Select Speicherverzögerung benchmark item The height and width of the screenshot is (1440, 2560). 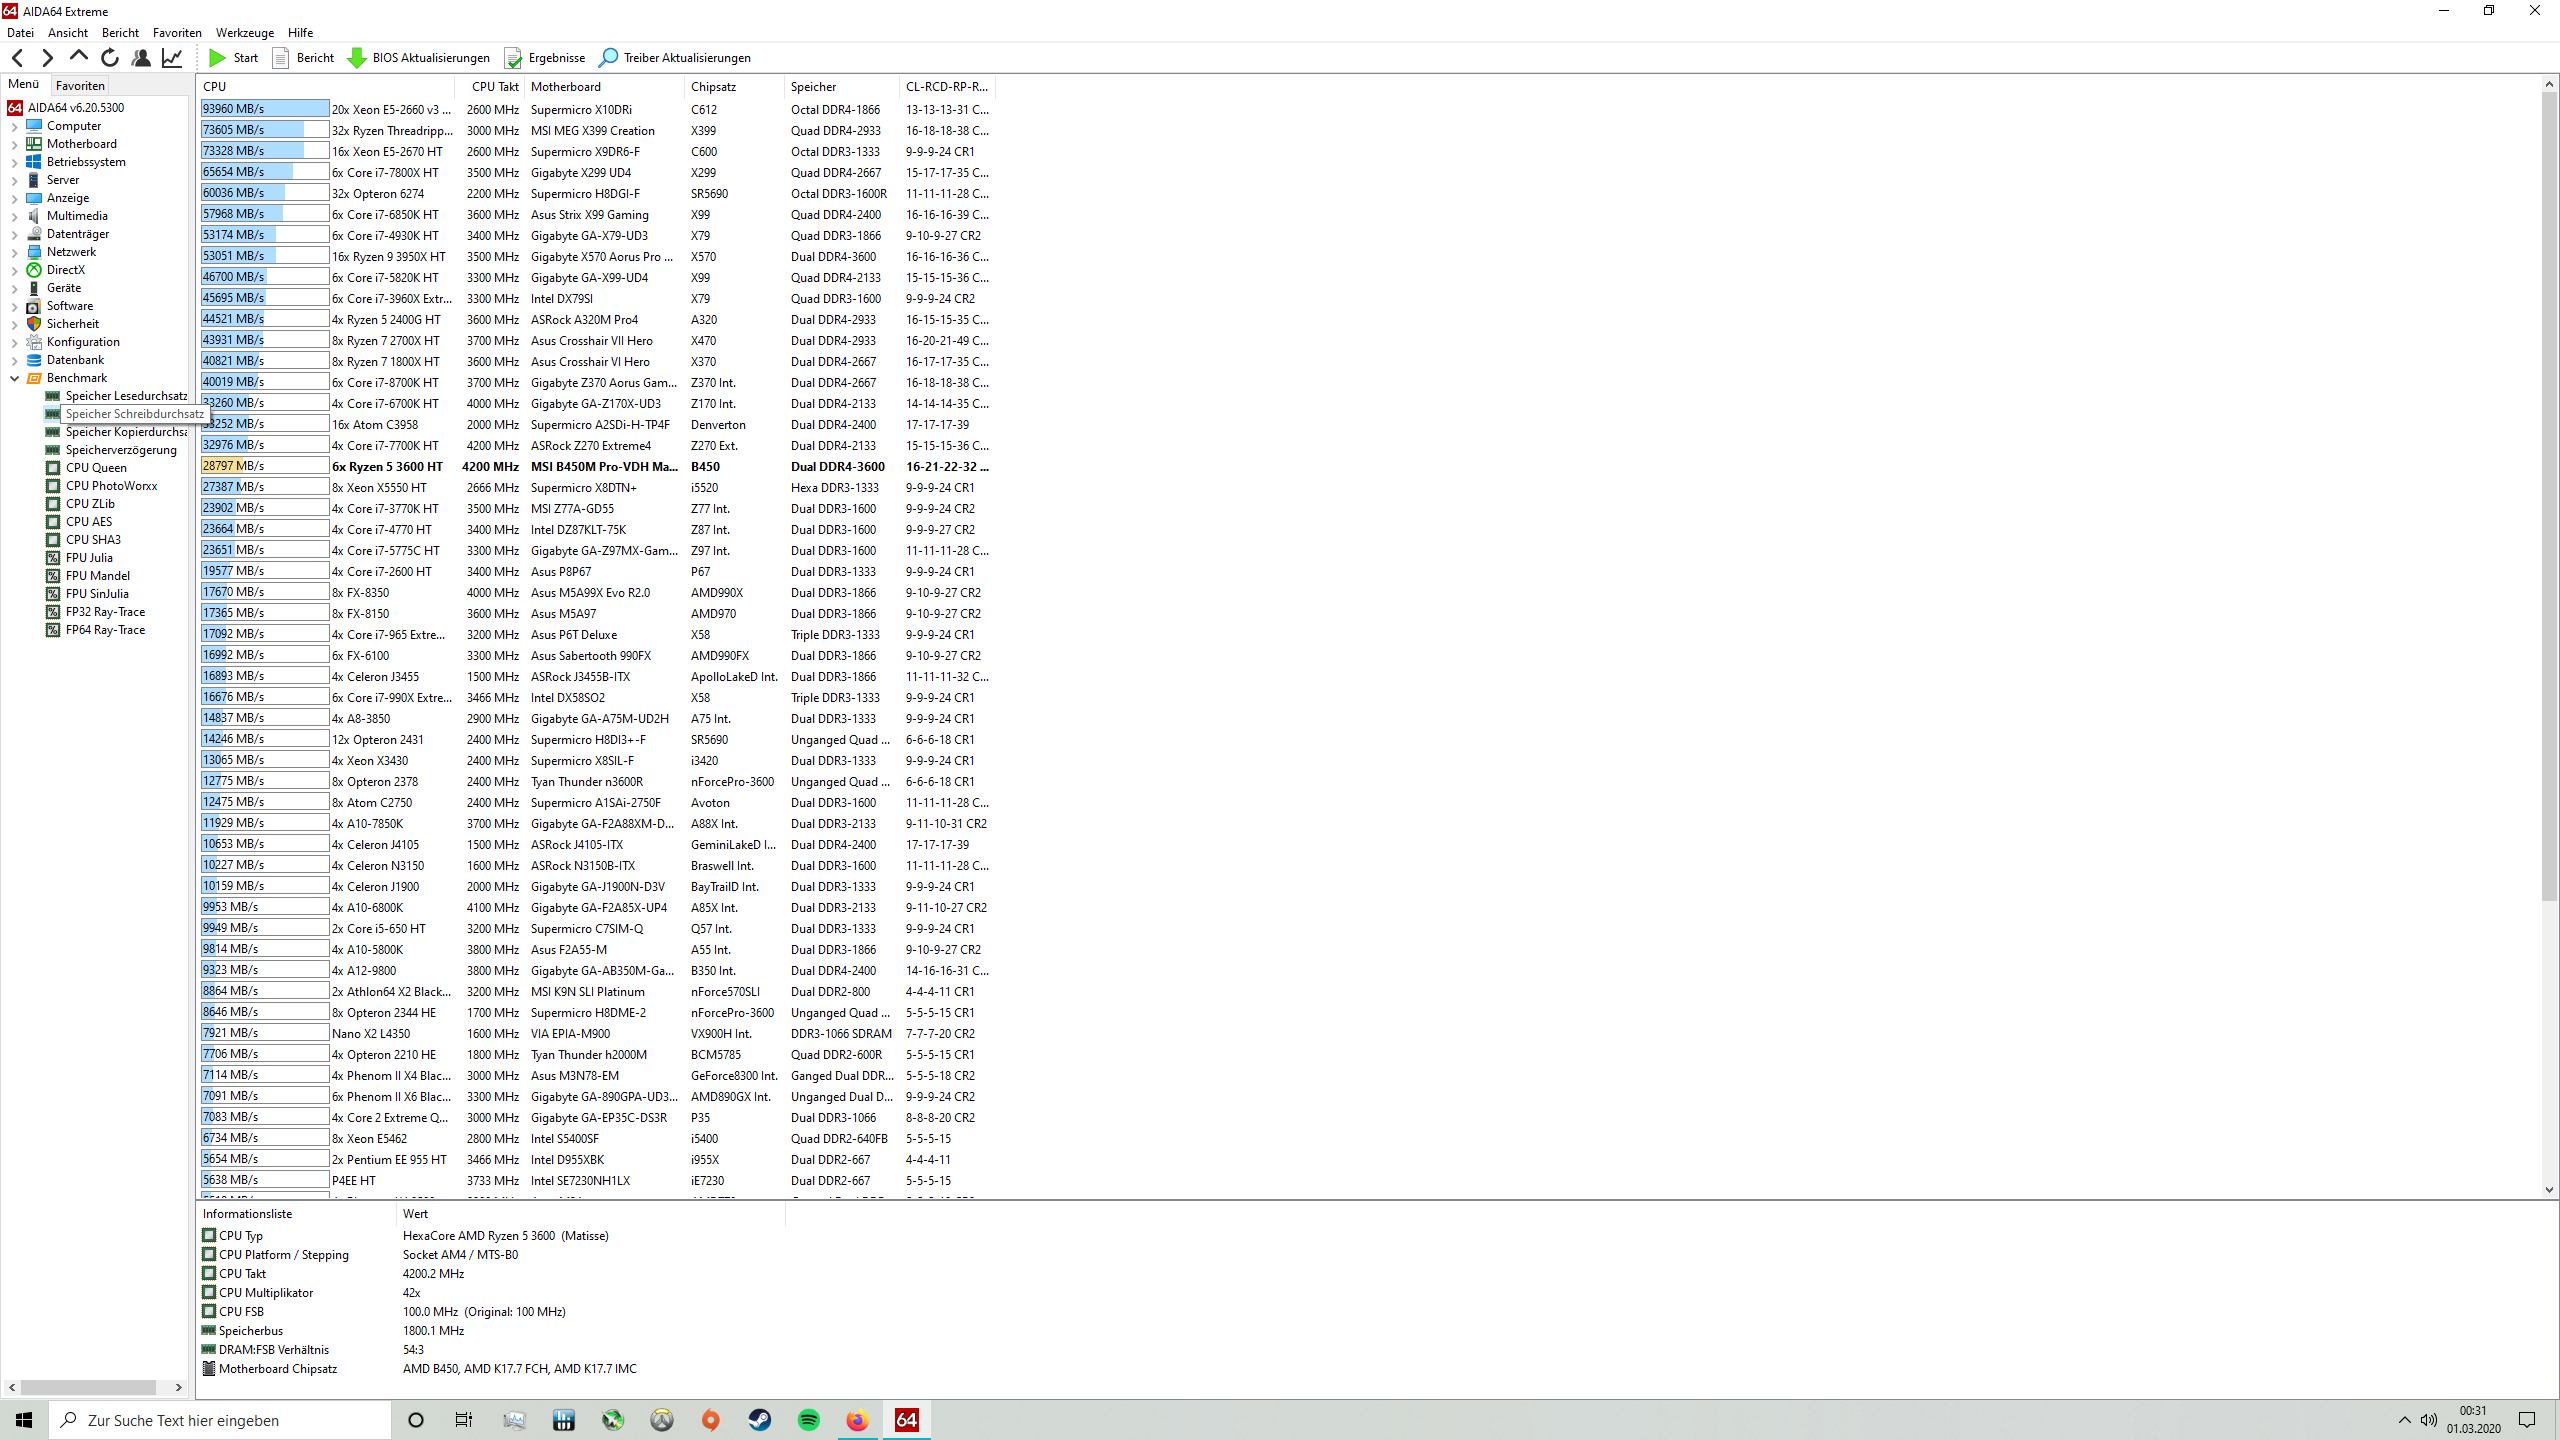pos(121,450)
